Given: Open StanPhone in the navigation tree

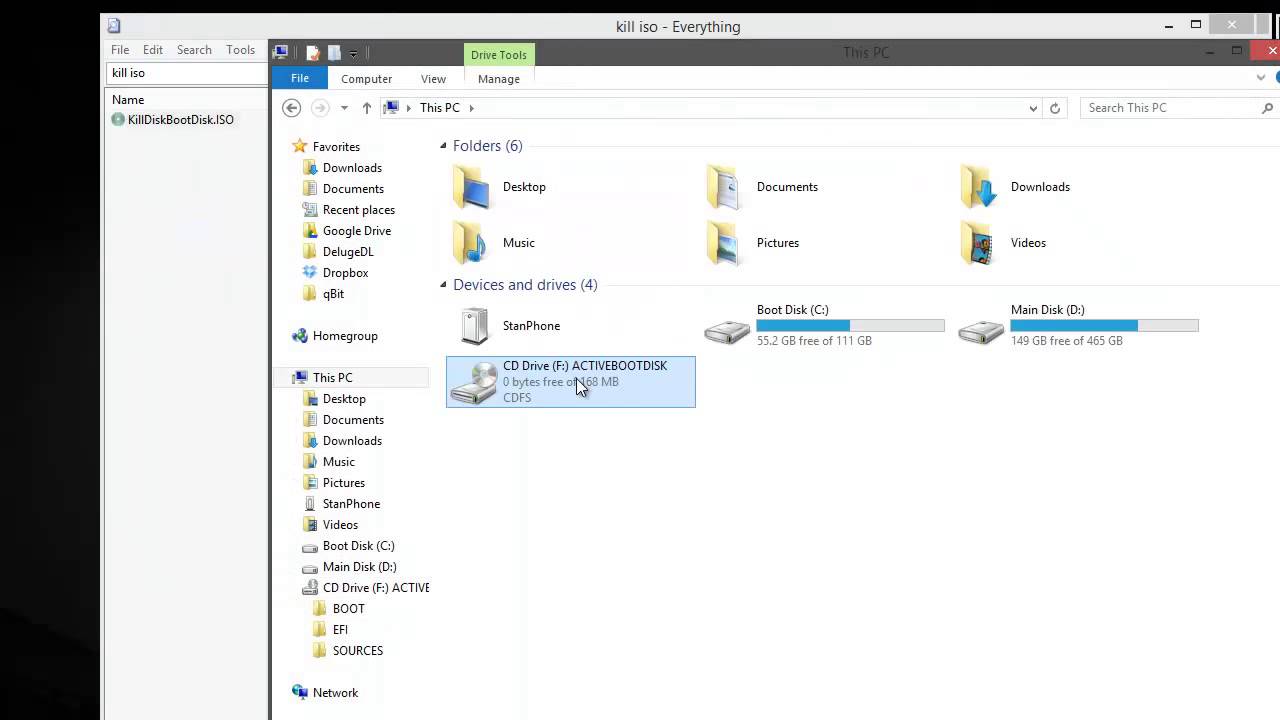Looking at the screenshot, I should (x=351, y=504).
